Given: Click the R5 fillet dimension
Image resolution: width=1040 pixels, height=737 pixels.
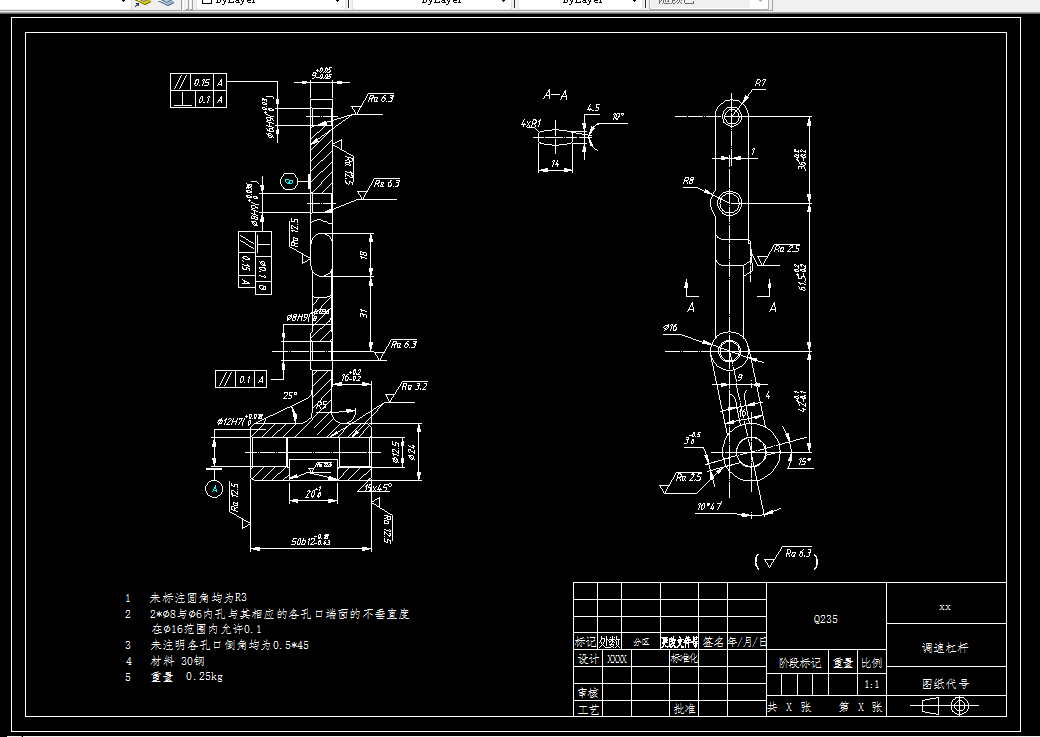Looking at the screenshot, I should [322, 404].
